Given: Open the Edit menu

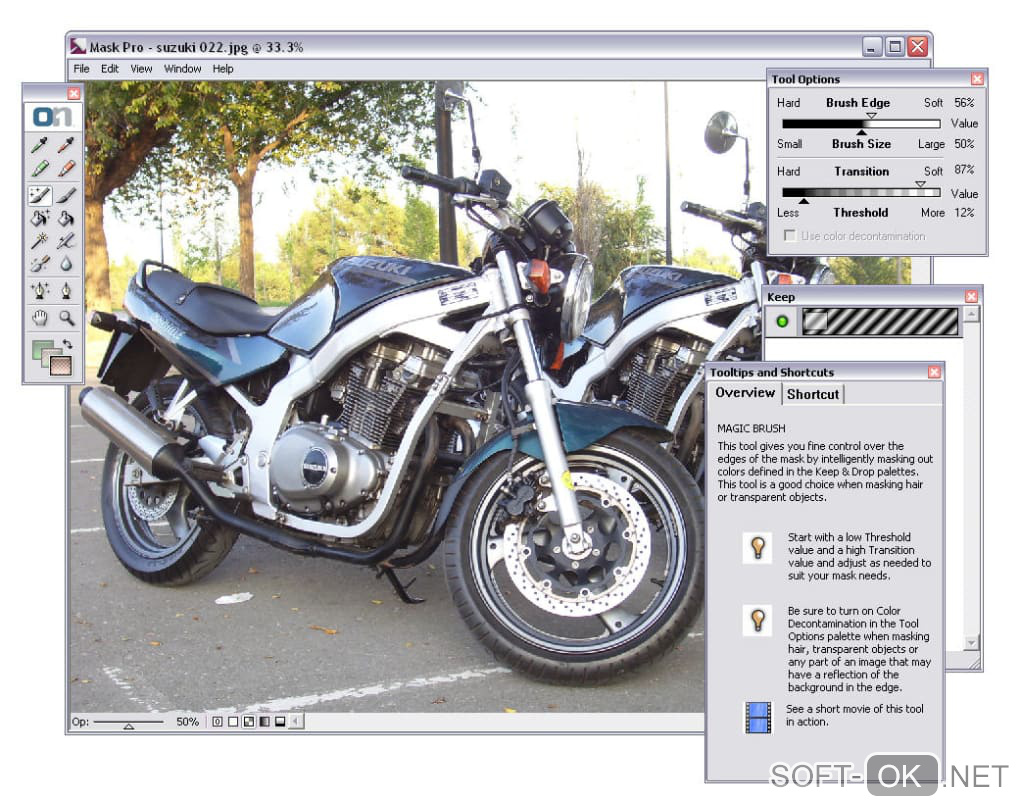Looking at the screenshot, I should 110,69.
